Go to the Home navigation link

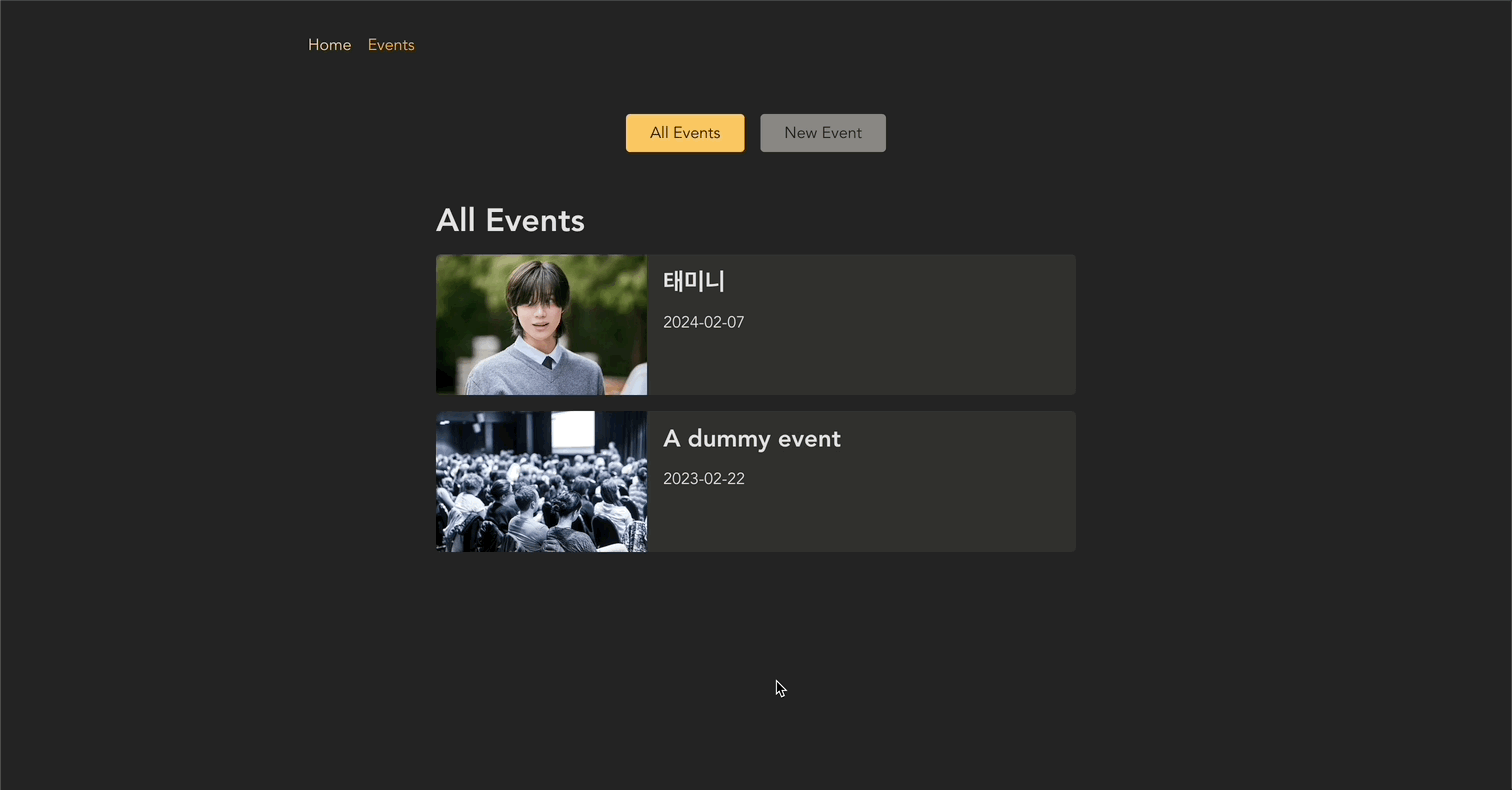[x=329, y=45]
